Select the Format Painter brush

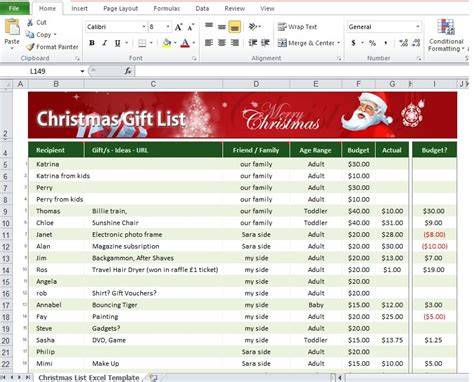pos(31,47)
